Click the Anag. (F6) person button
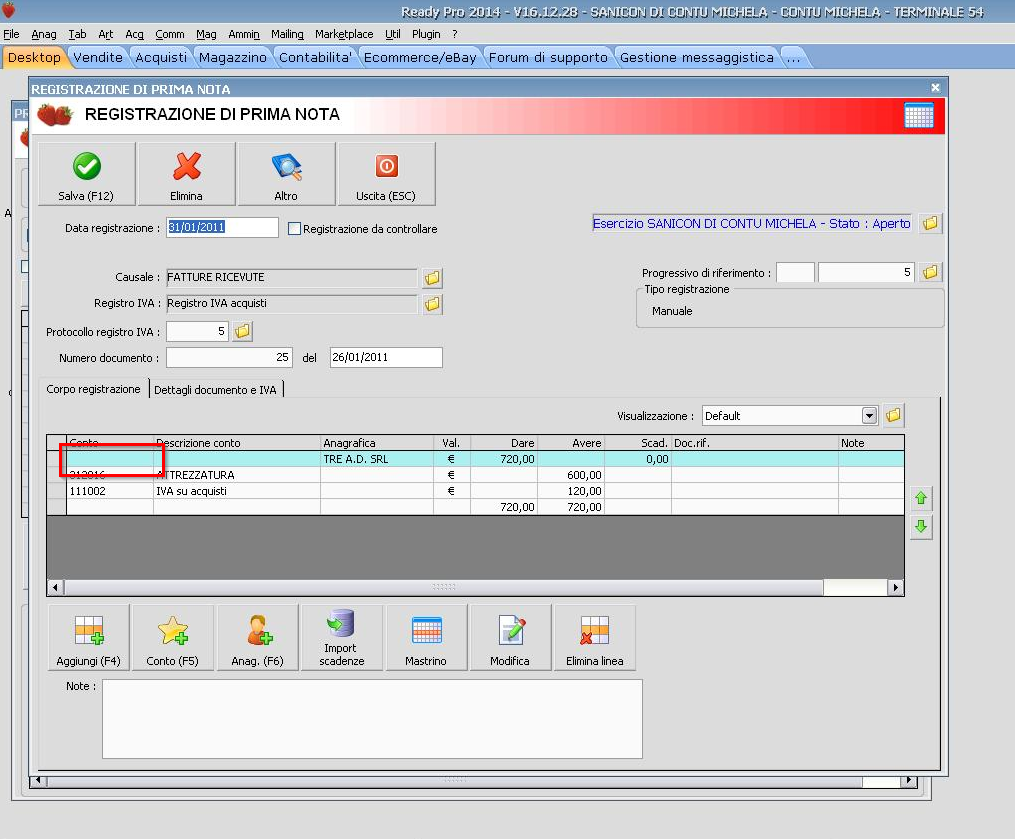1015x839 pixels. pos(258,638)
